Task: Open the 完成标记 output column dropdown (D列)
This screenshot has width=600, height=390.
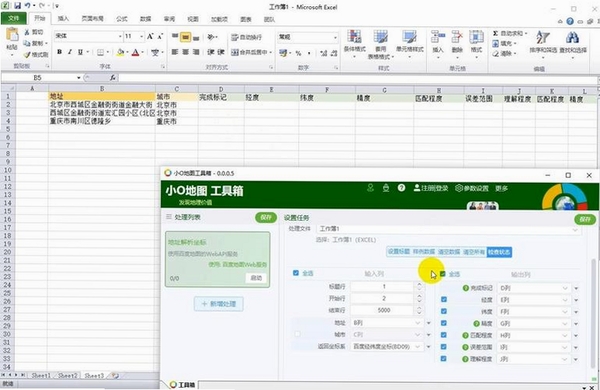Action: 534,288
